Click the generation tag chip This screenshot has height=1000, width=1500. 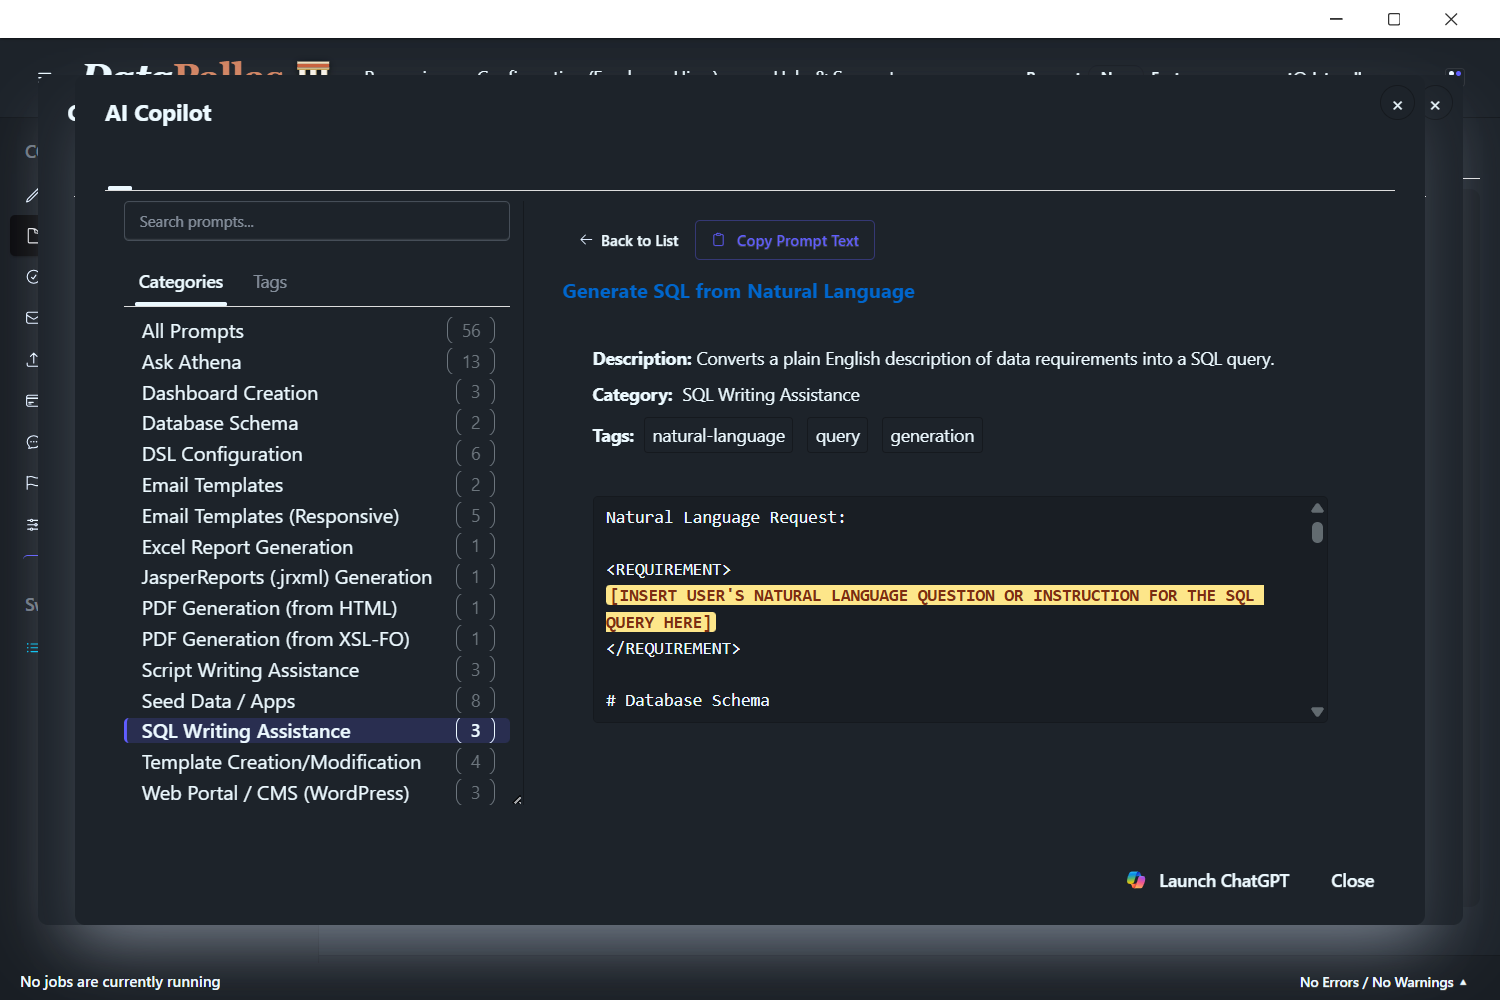click(932, 436)
